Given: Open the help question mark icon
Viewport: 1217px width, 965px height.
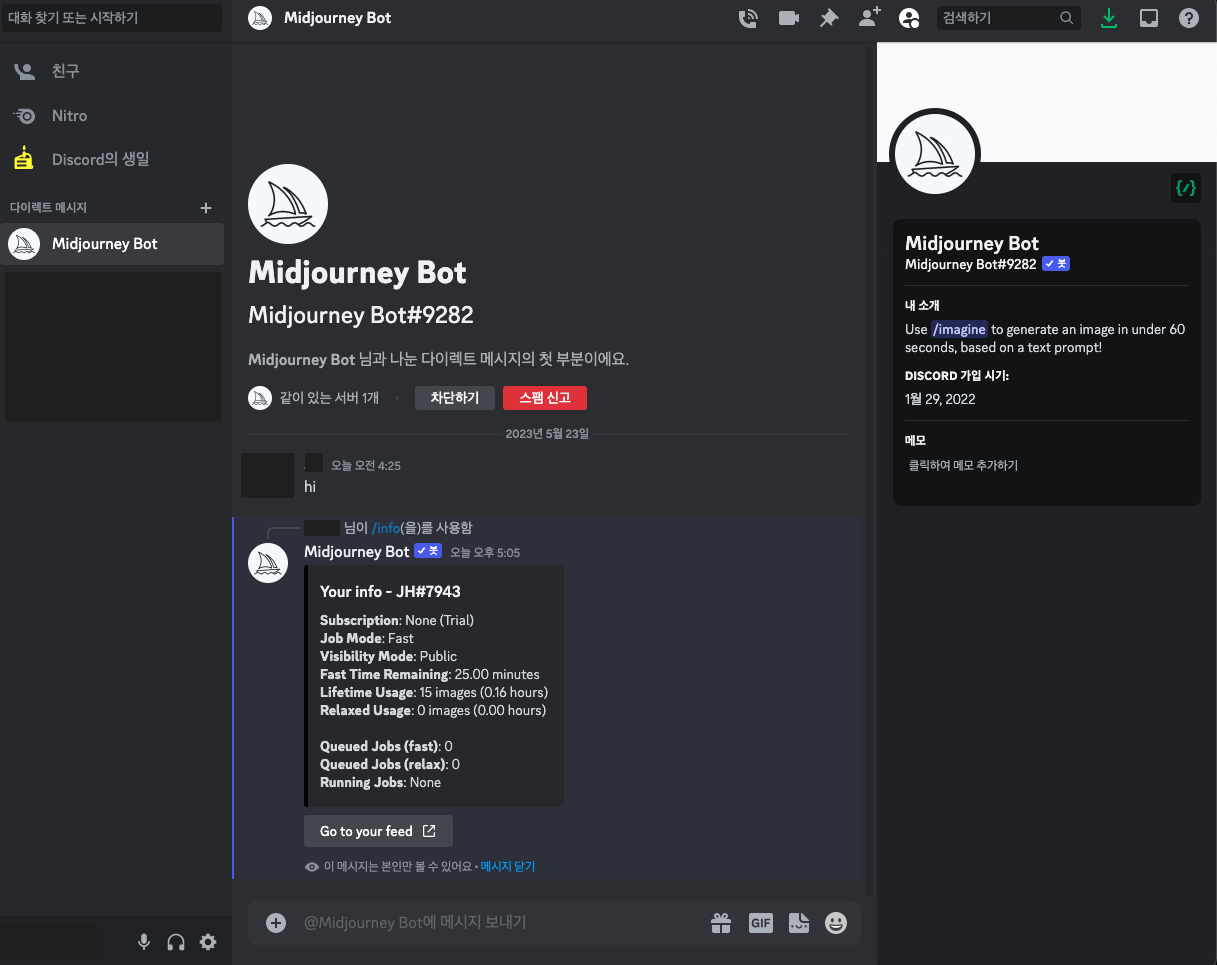Looking at the screenshot, I should tap(1189, 18).
